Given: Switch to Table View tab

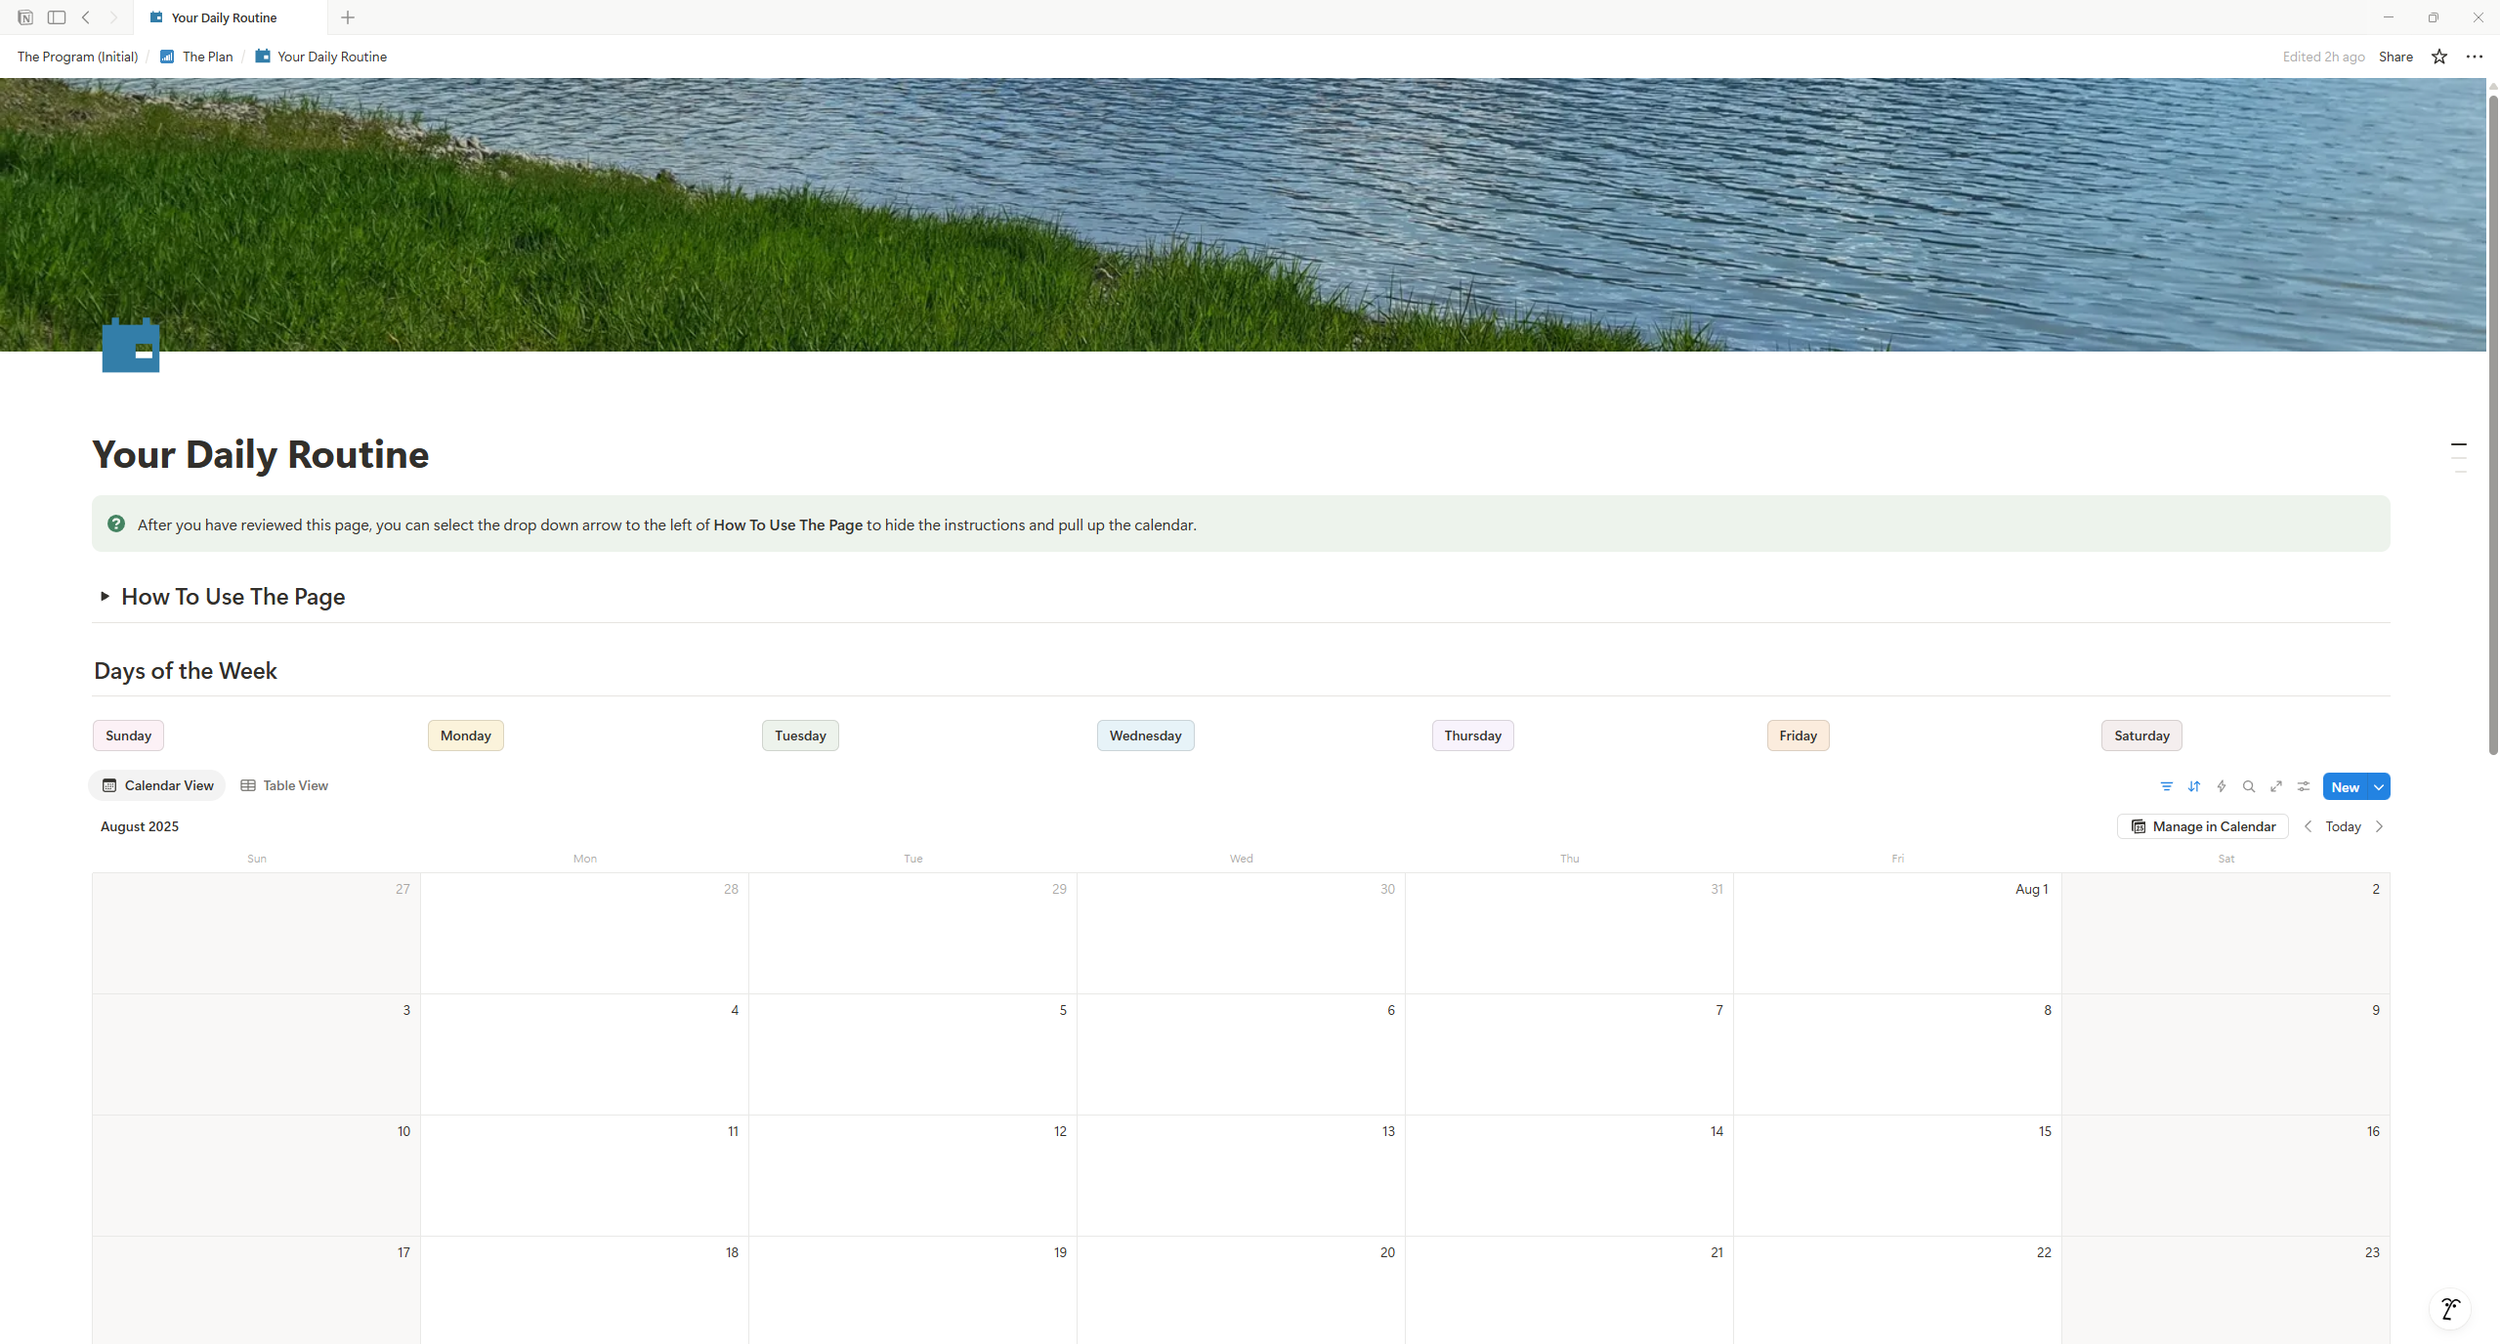Looking at the screenshot, I should pyautogui.click(x=284, y=785).
